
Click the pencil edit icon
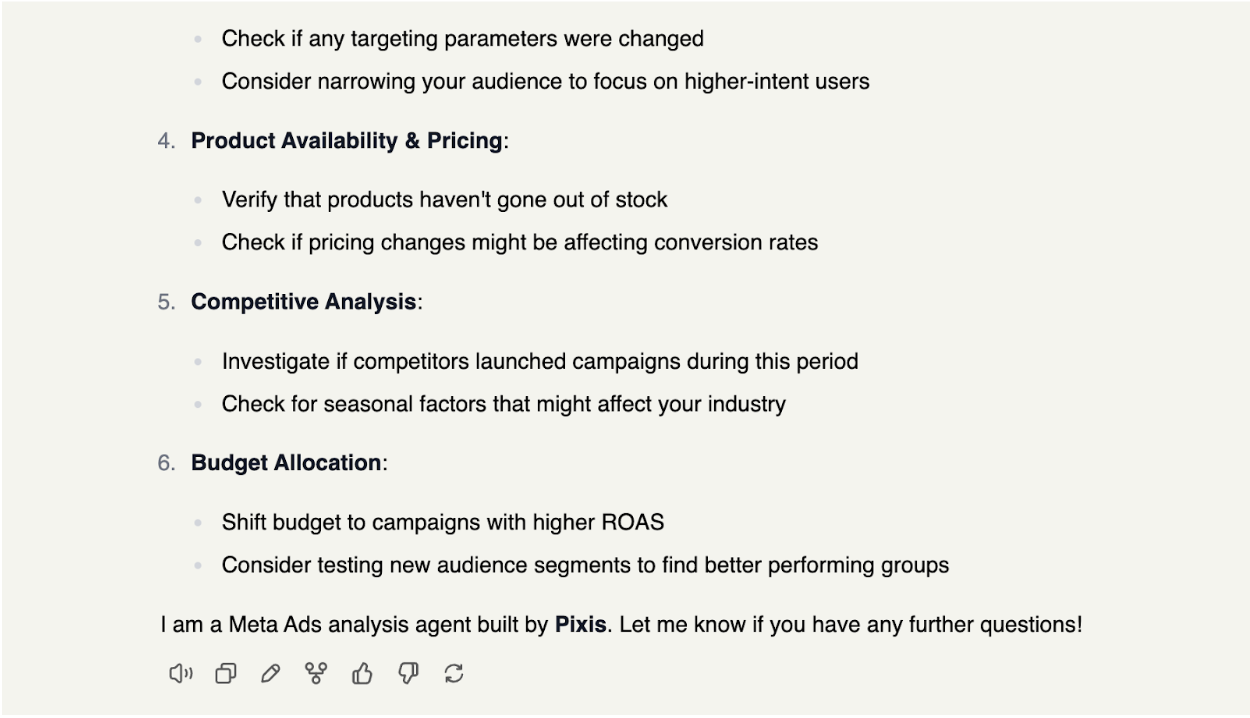[x=271, y=674]
